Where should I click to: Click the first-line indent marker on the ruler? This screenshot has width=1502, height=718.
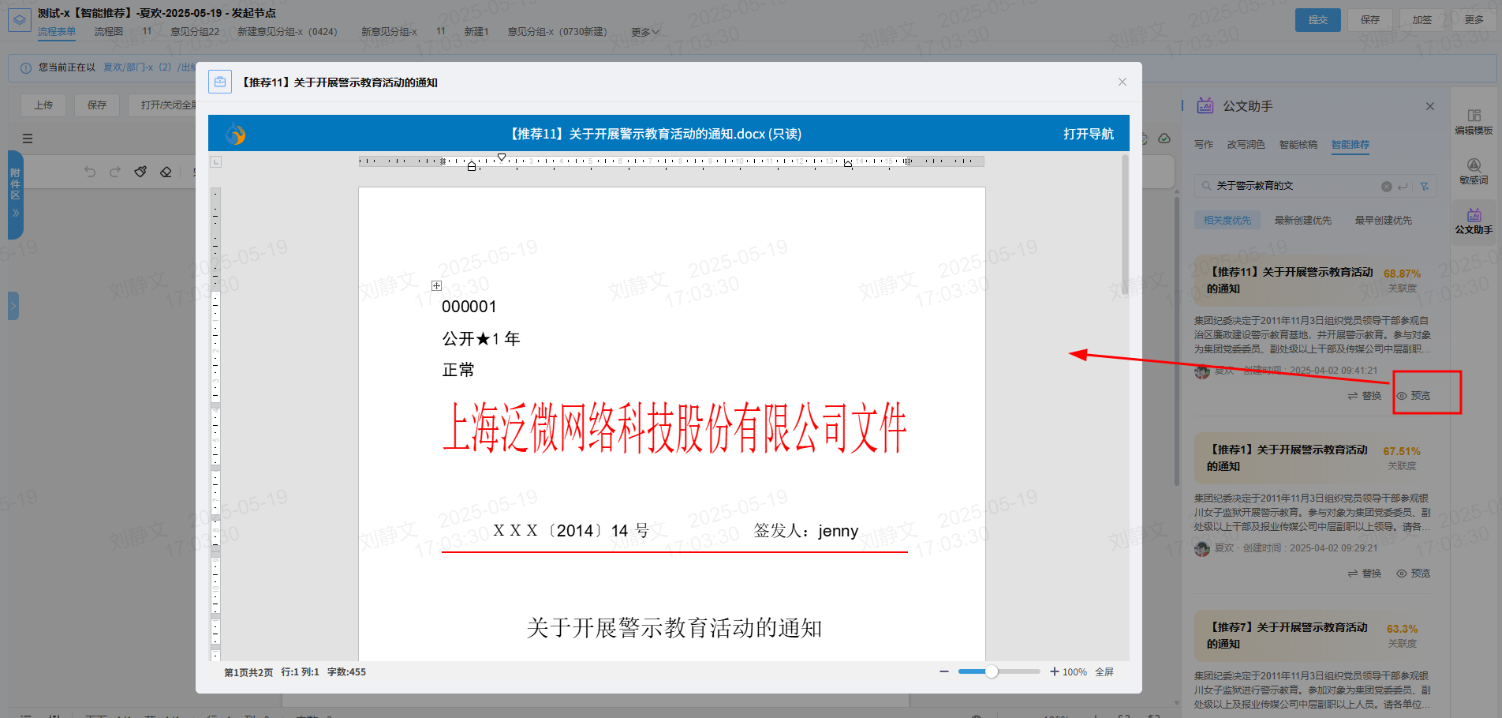point(502,157)
